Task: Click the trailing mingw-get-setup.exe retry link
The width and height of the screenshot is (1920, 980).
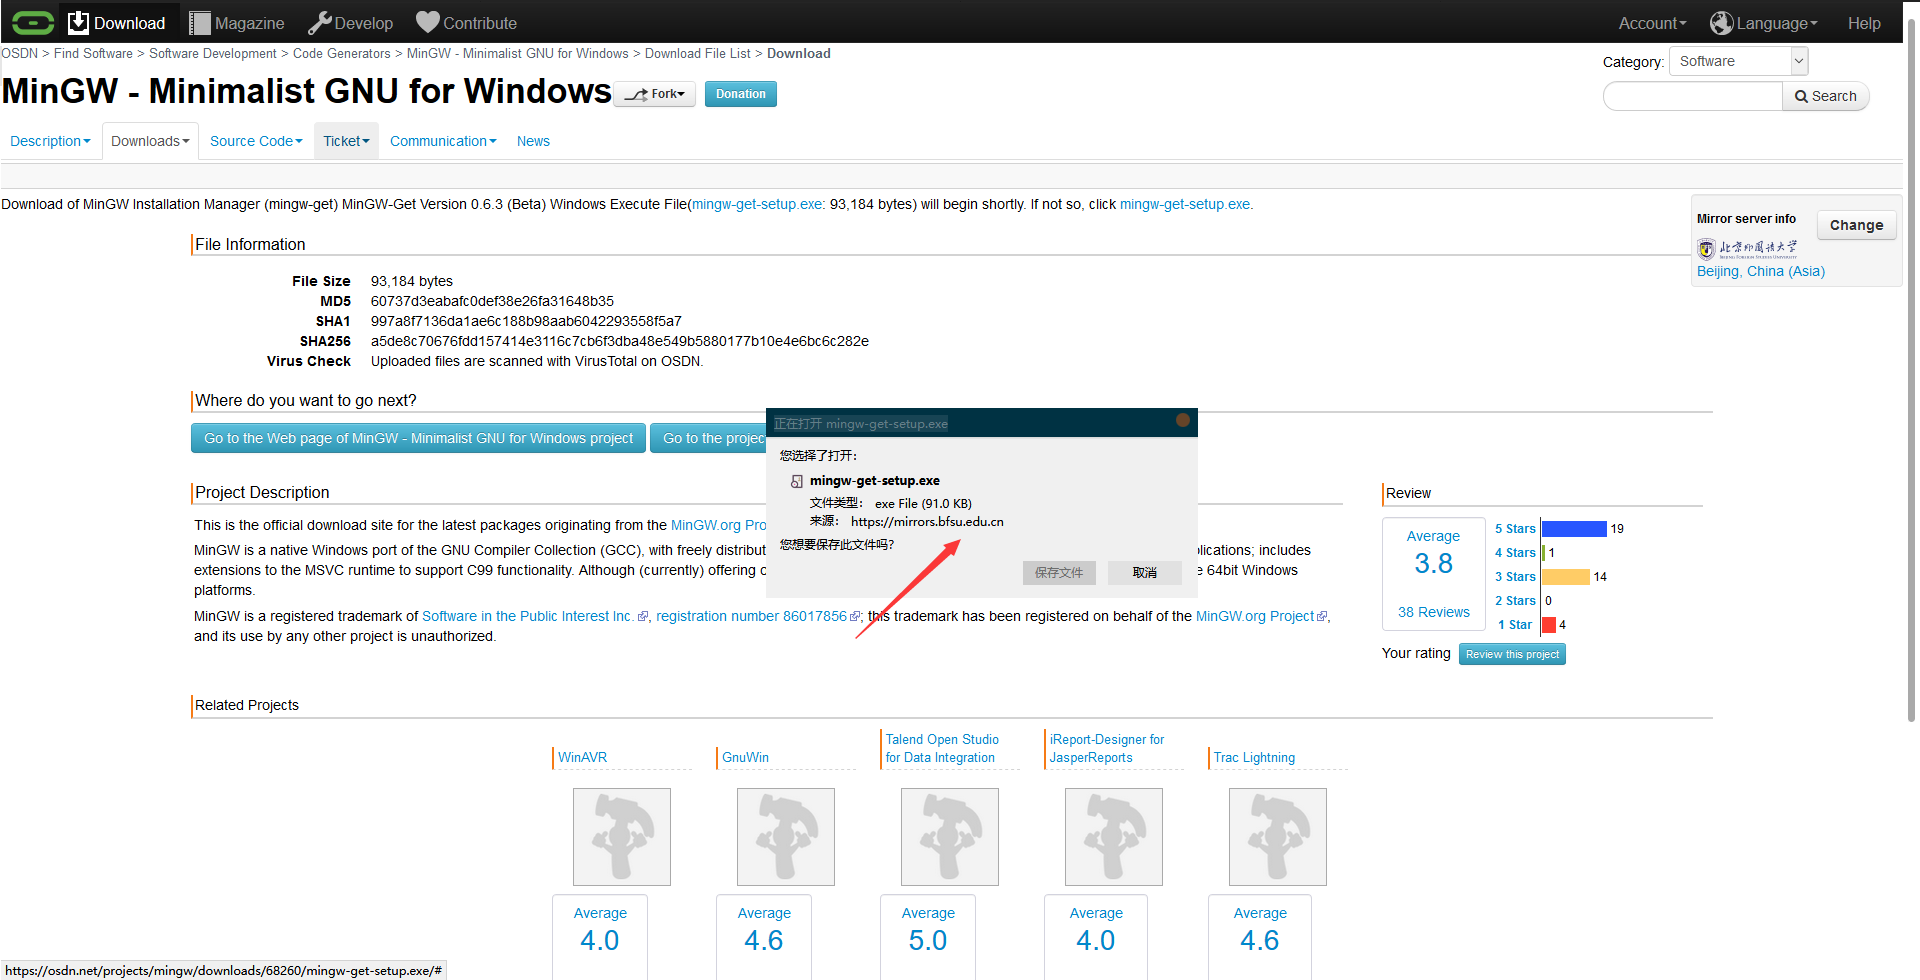Action: (x=1184, y=204)
